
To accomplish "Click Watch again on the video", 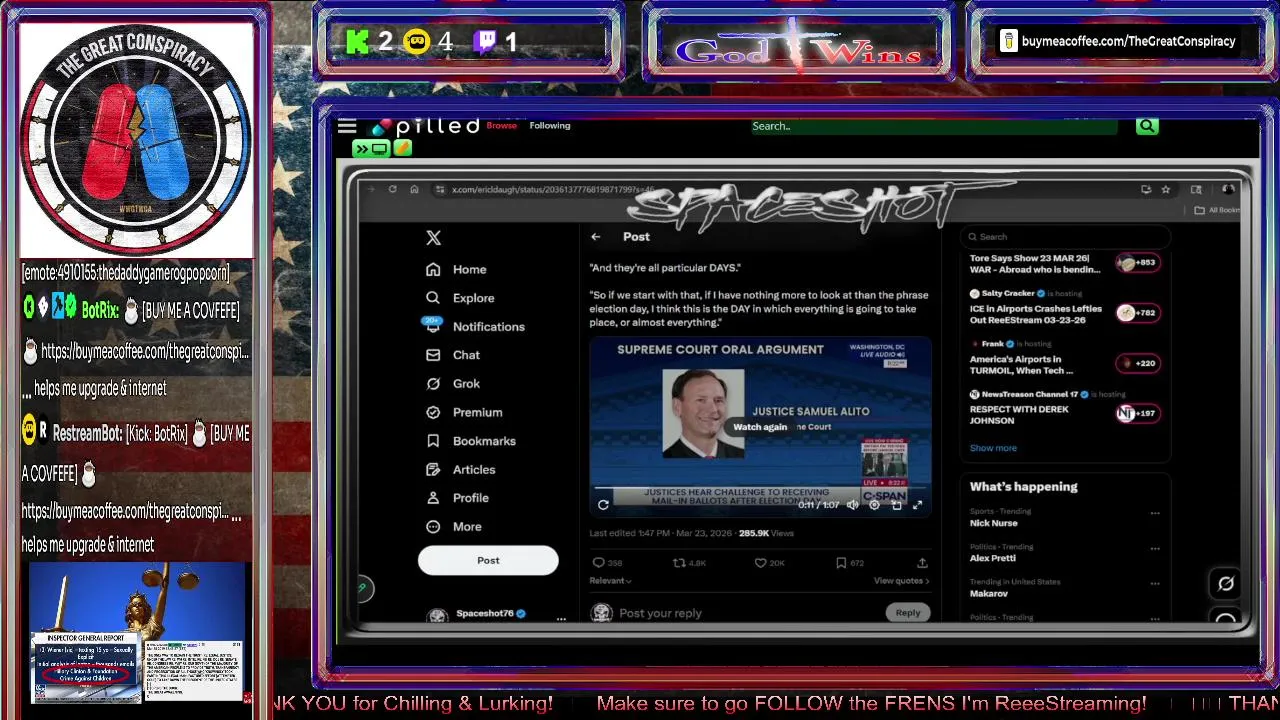I will coord(760,427).
